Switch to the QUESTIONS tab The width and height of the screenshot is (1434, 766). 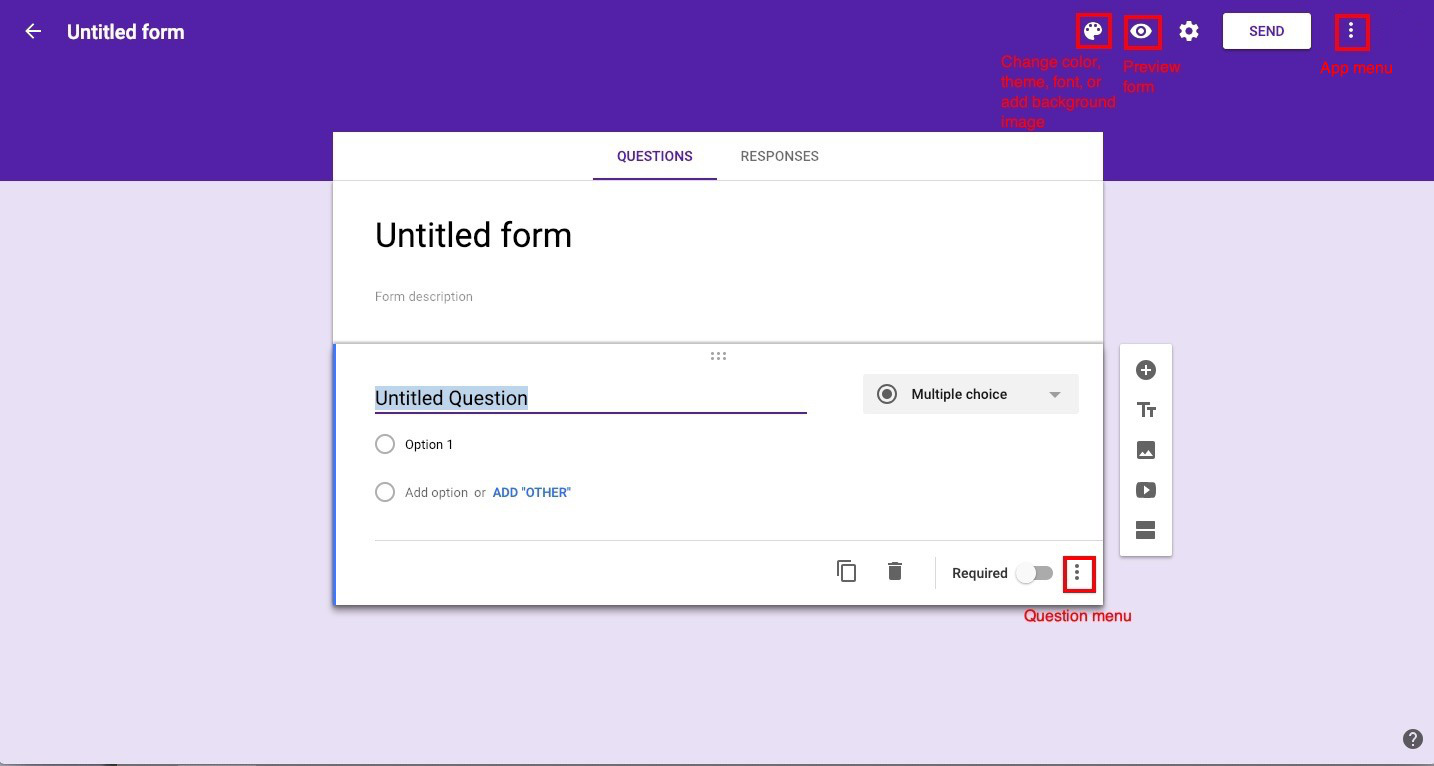click(x=654, y=156)
